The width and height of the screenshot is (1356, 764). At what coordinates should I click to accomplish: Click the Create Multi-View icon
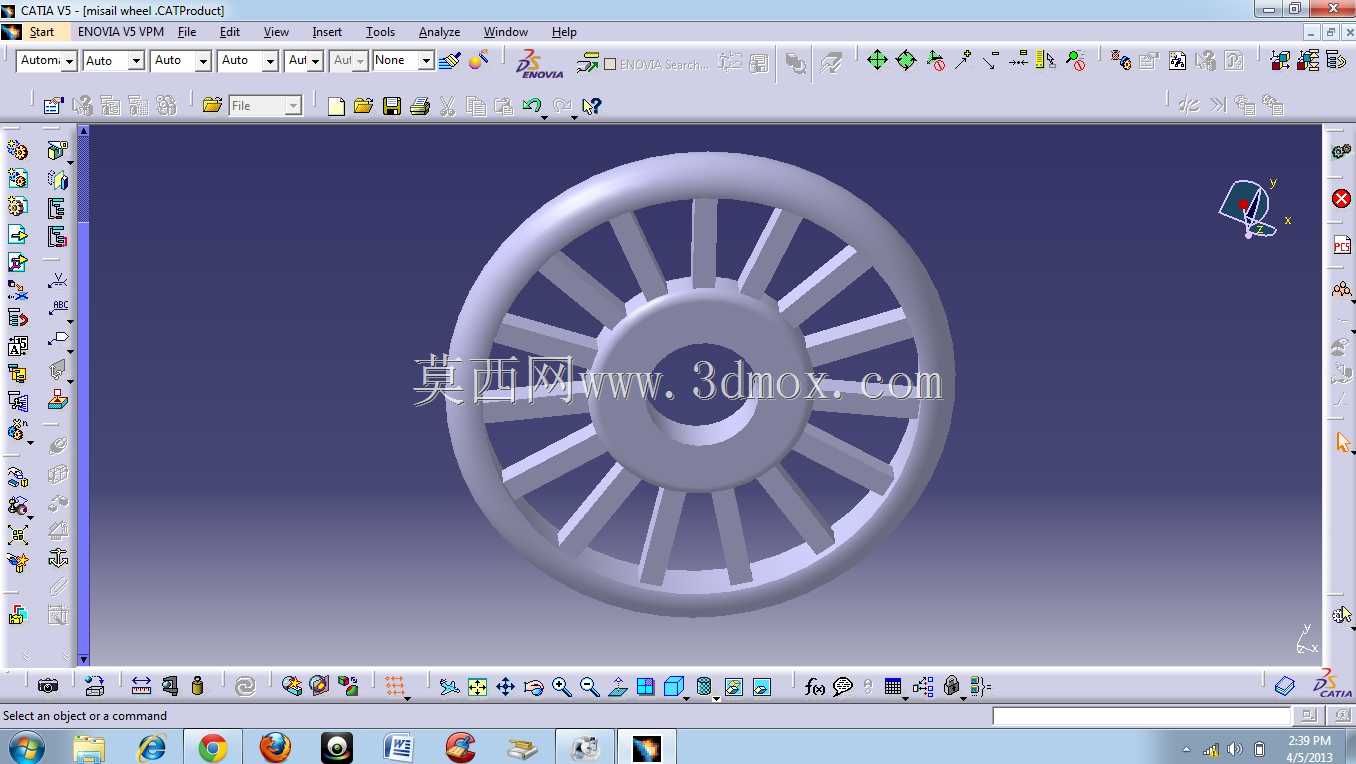(645, 686)
